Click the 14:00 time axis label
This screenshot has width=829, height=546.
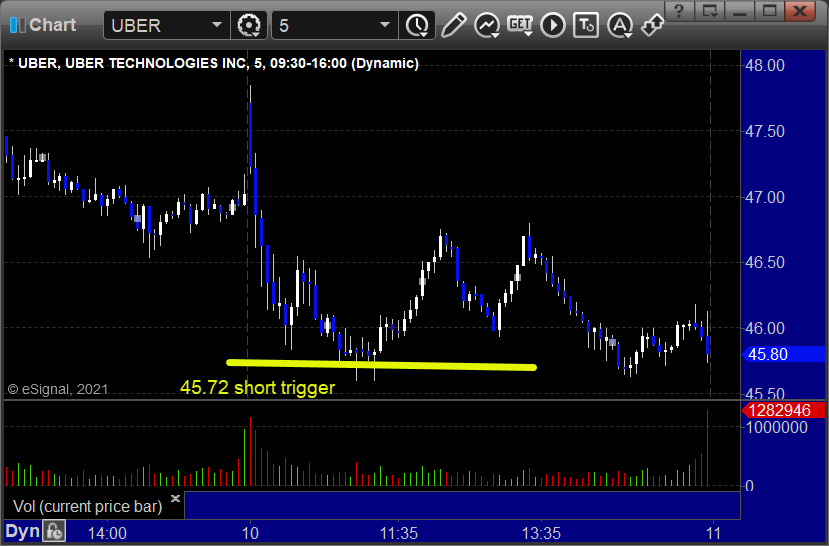coord(107,533)
